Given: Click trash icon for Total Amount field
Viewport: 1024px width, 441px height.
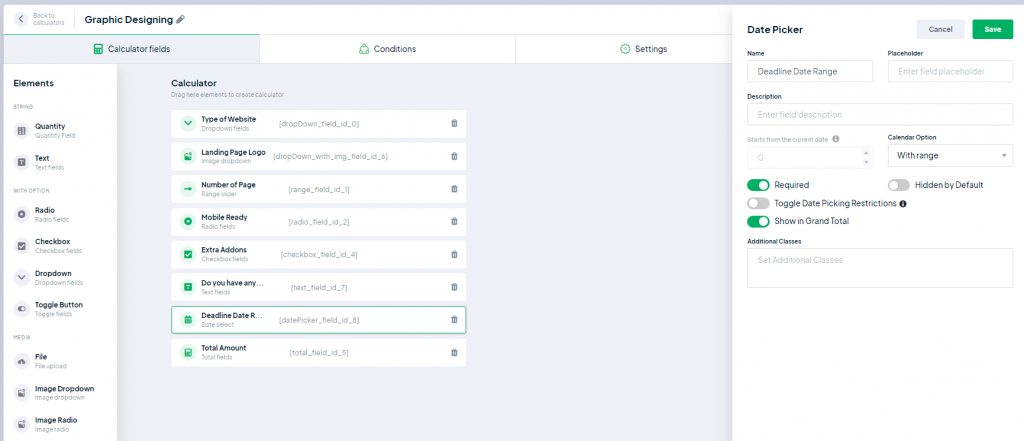Looking at the screenshot, I should coord(455,352).
